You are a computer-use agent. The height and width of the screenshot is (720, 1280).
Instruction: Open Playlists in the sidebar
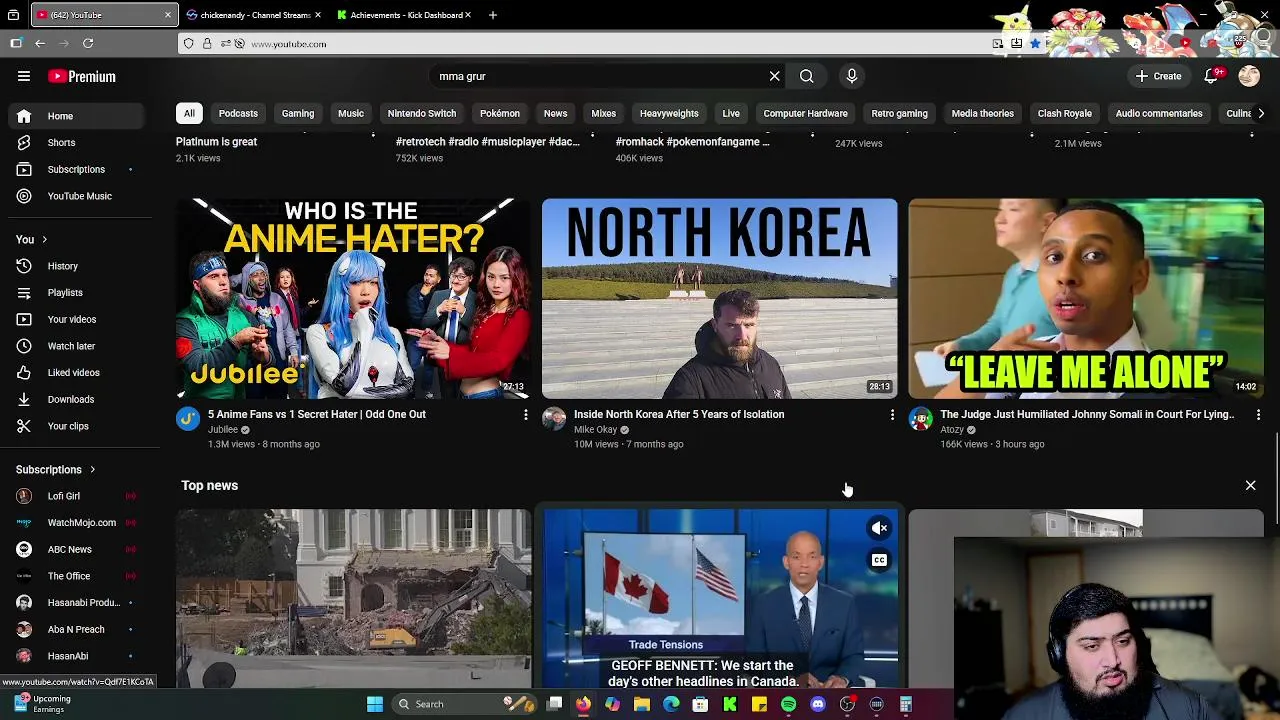[75, 292]
